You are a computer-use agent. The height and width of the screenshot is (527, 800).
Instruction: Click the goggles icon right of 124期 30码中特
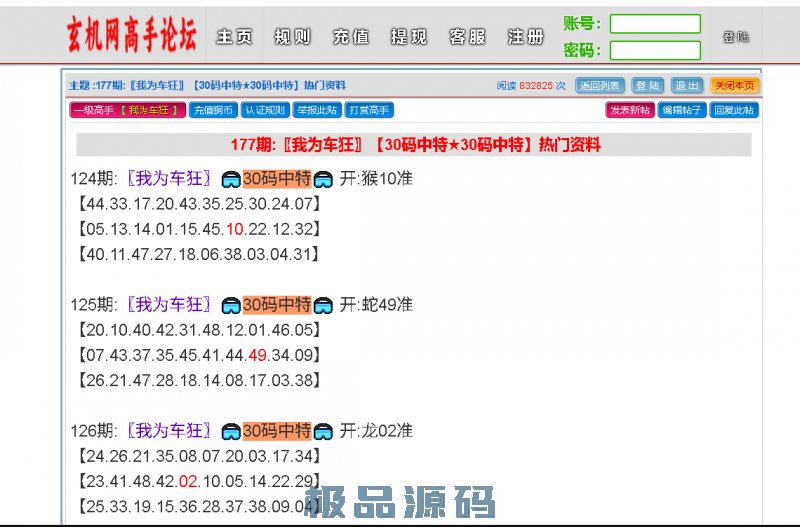coord(323,179)
